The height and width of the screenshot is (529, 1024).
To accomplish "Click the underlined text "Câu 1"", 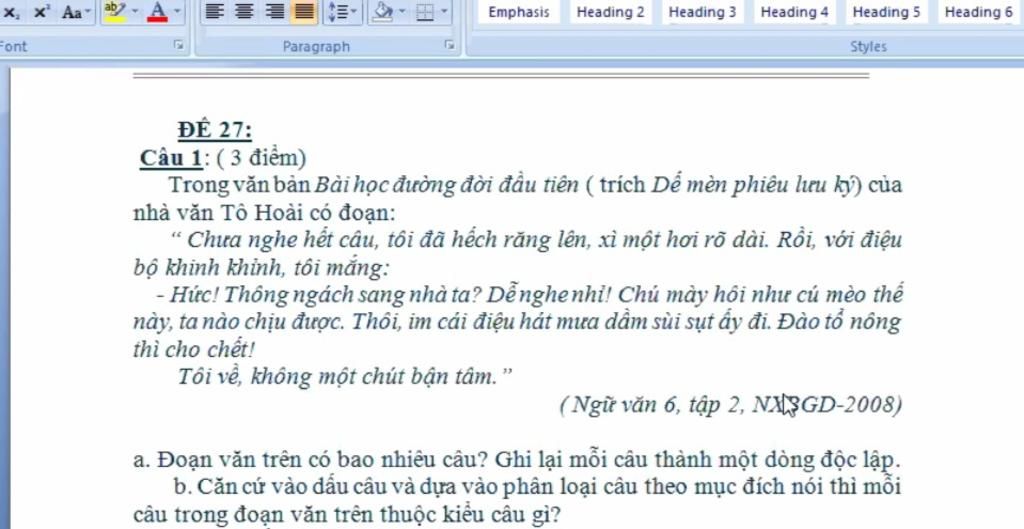I will (171, 157).
